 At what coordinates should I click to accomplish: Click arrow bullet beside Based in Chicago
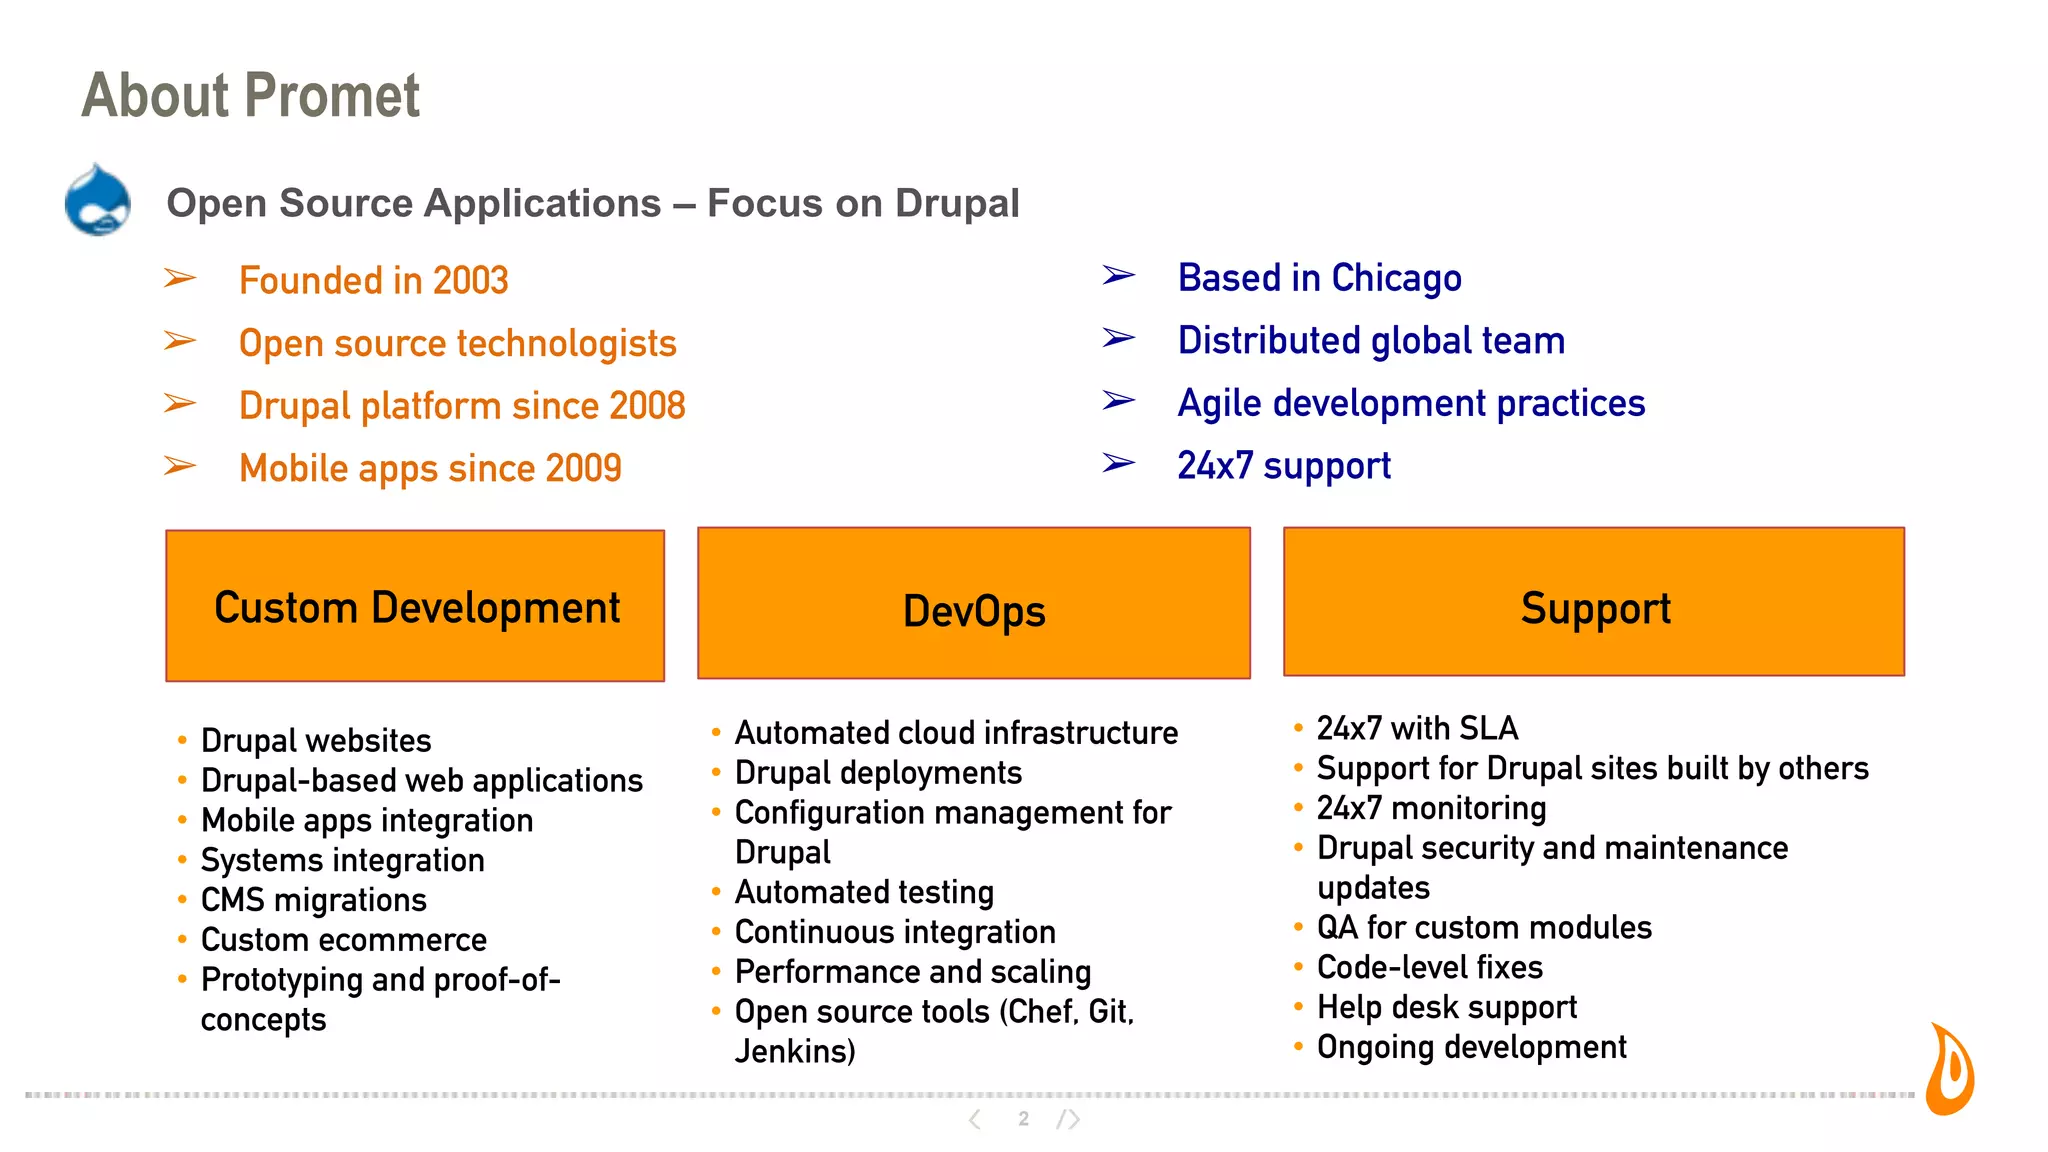[x=1118, y=275]
